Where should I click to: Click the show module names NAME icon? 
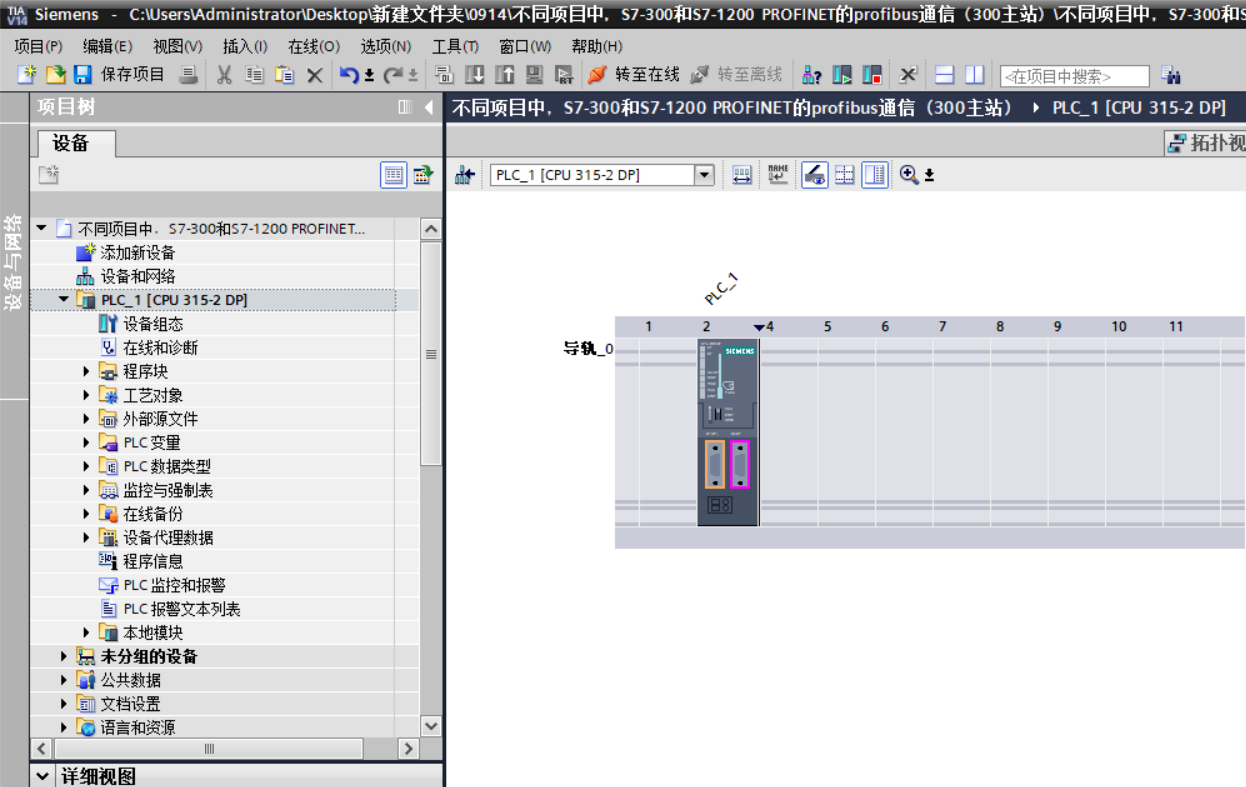[x=778, y=175]
